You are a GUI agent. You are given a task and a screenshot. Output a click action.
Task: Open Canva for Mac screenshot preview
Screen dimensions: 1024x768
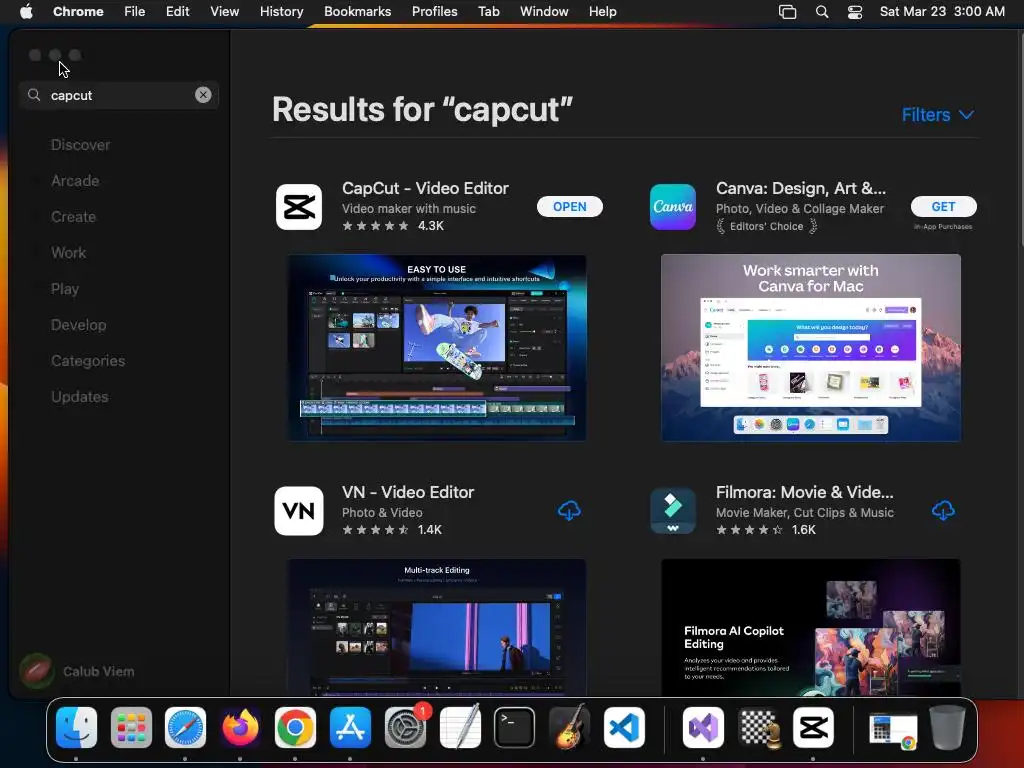(810, 348)
